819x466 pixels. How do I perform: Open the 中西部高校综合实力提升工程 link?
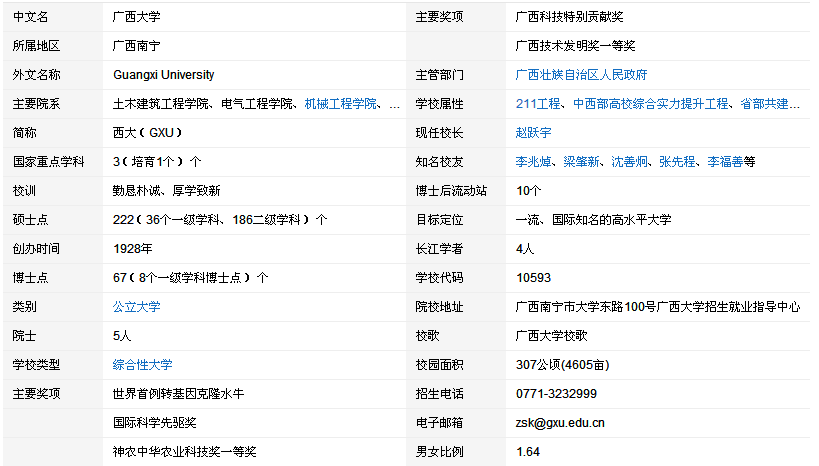651,104
